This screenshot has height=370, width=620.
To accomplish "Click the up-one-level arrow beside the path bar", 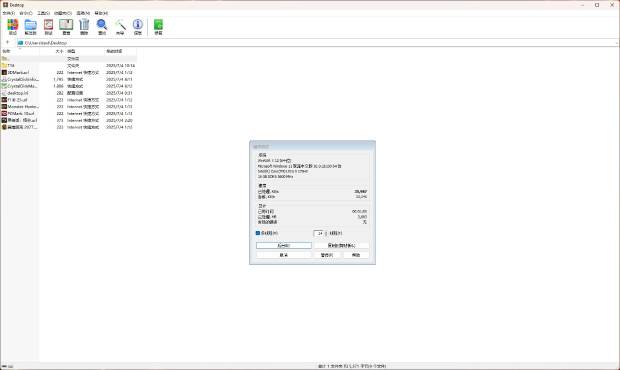I will point(7,42).
